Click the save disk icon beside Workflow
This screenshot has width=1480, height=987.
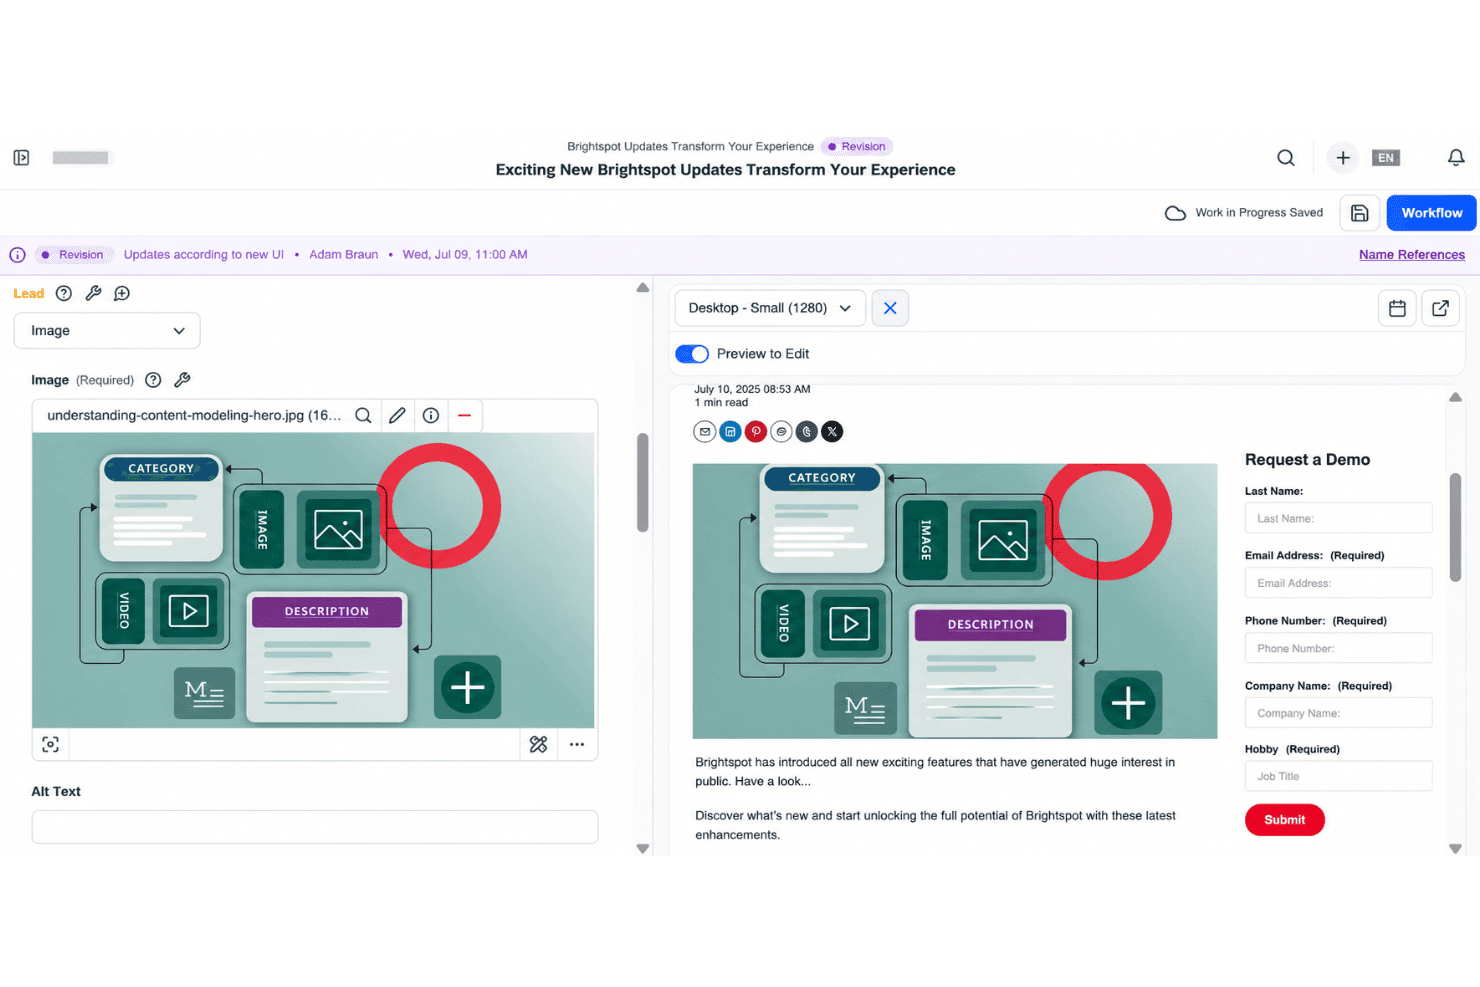point(1359,213)
